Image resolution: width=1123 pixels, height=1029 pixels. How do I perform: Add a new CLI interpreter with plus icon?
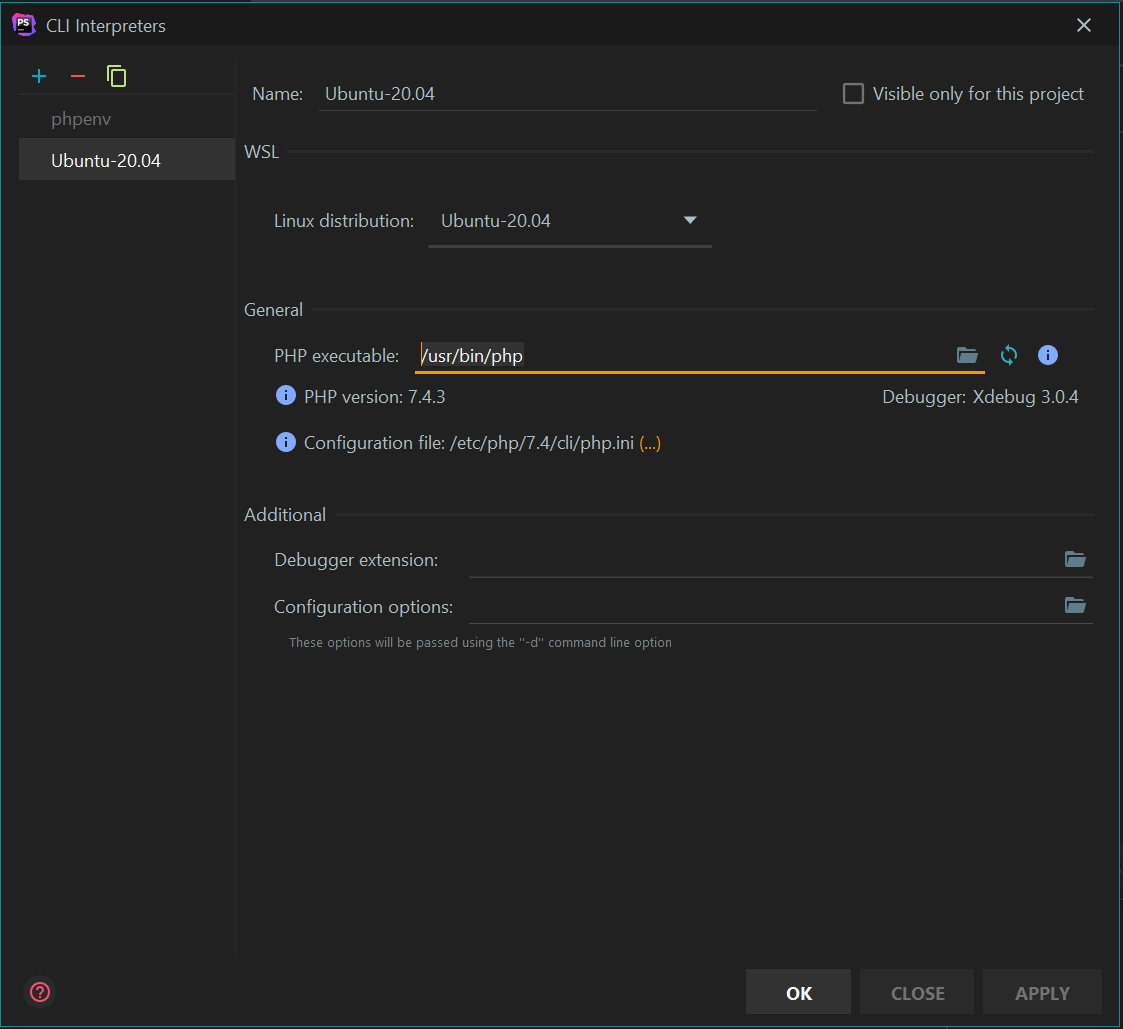pos(39,76)
